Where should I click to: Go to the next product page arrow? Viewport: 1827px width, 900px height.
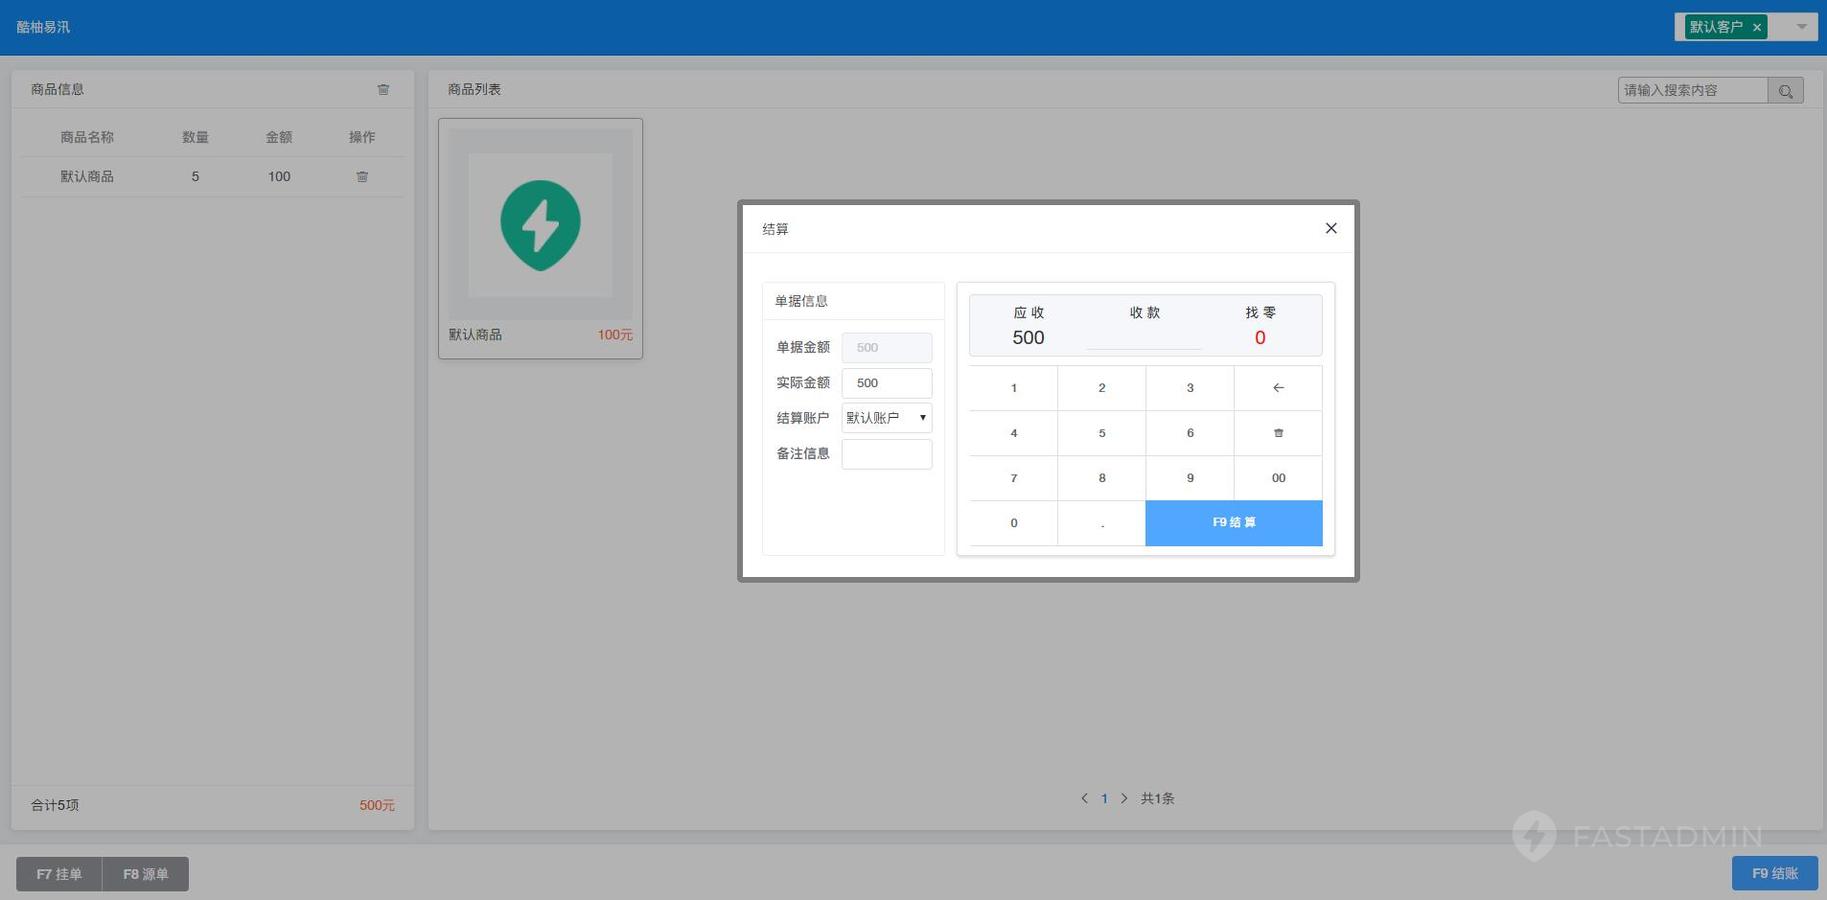click(x=1124, y=798)
